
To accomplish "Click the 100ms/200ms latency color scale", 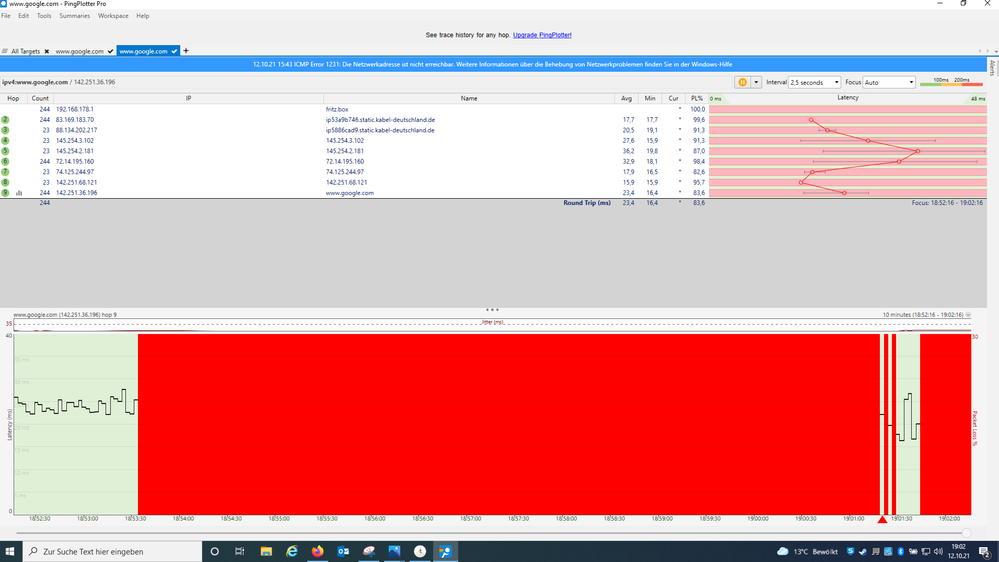I will [x=952, y=82].
